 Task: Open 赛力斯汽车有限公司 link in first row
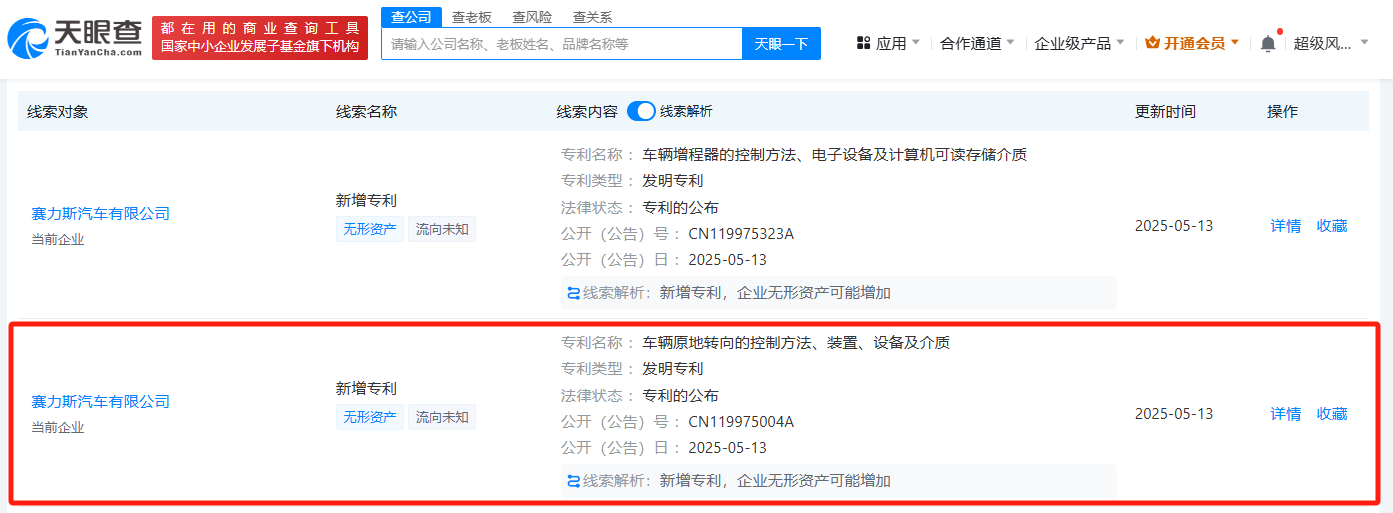[101, 213]
